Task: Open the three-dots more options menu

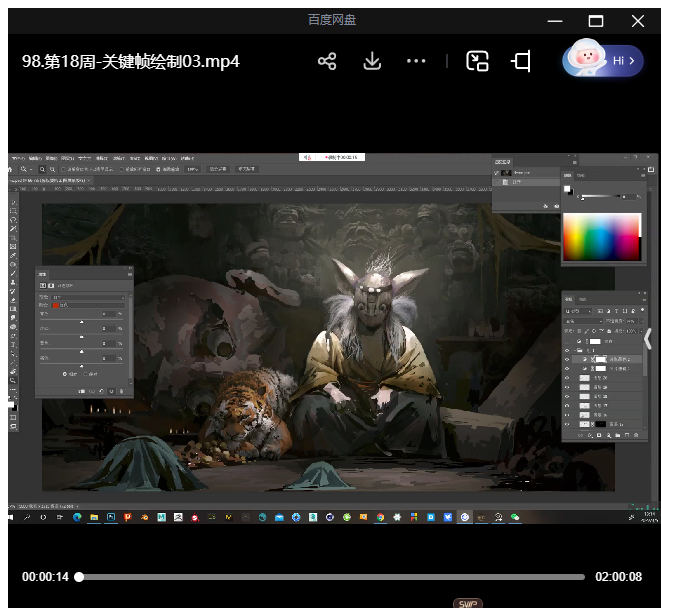Action: (x=416, y=61)
